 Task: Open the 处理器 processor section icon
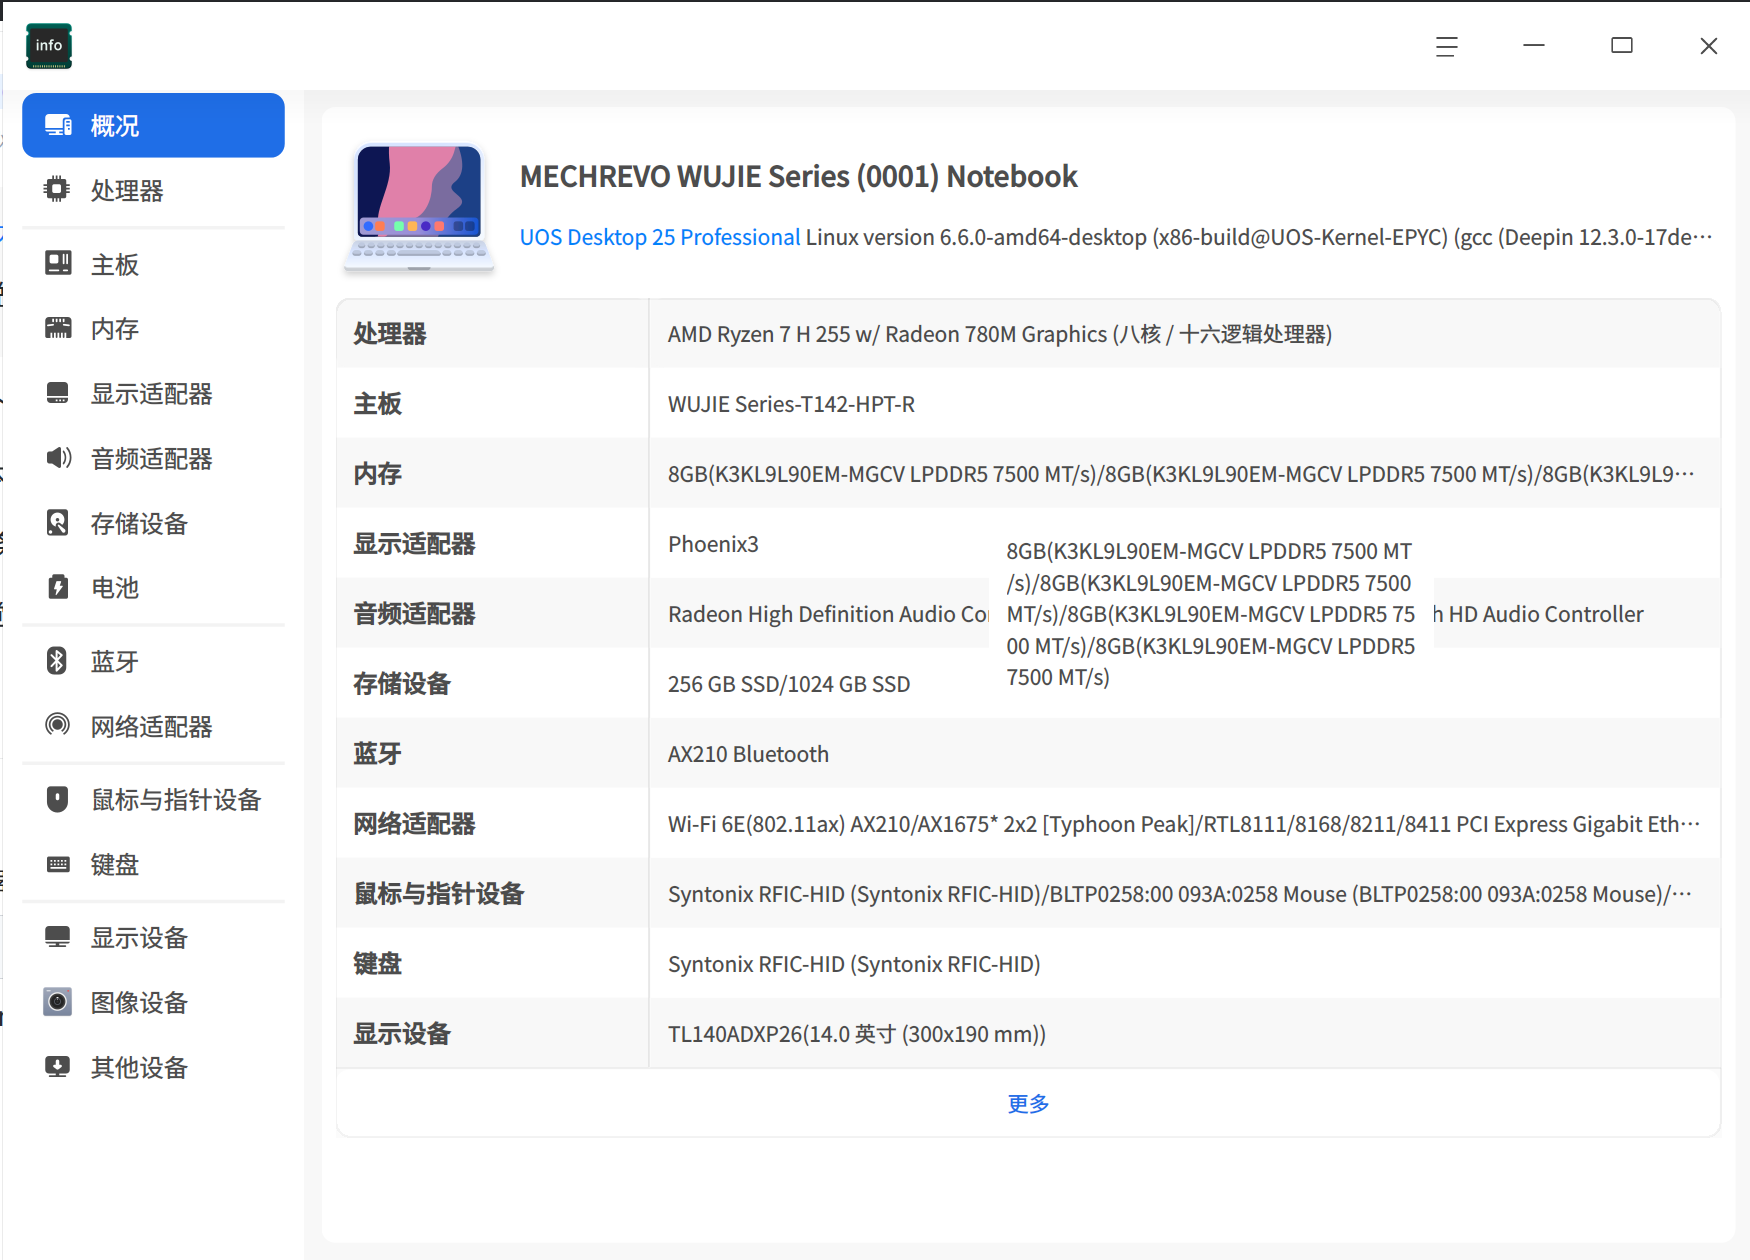pyautogui.click(x=58, y=189)
